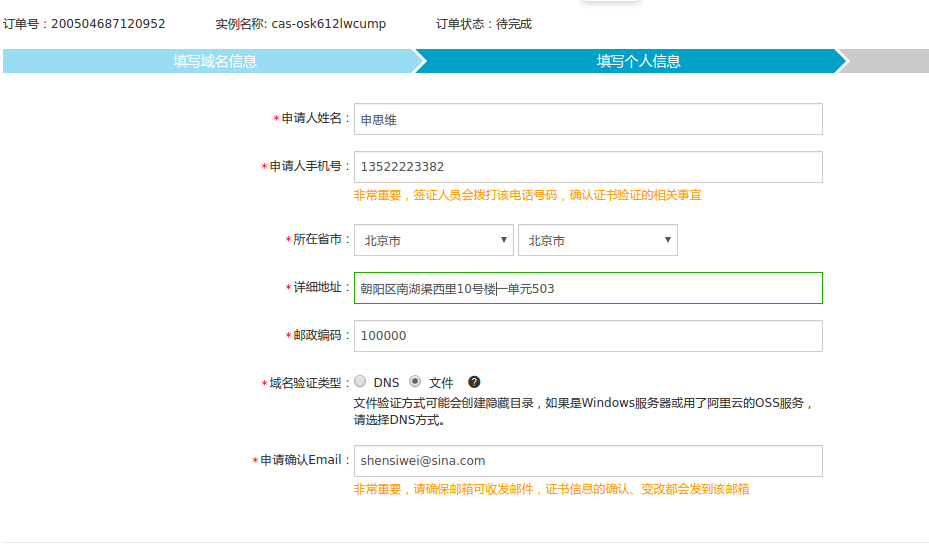Viewport: 929px width, 544px height.
Task: Select the 文件 verification radio button
Action: (x=415, y=381)
